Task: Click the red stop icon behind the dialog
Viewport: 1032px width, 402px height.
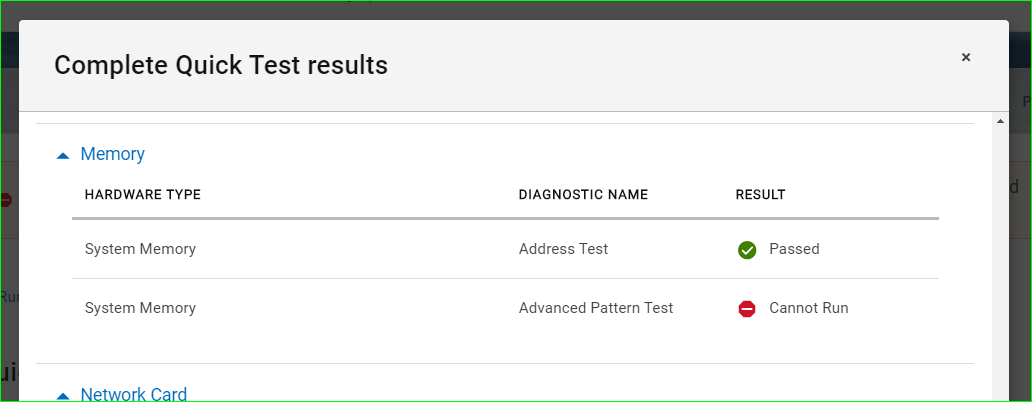Action: 6,200
